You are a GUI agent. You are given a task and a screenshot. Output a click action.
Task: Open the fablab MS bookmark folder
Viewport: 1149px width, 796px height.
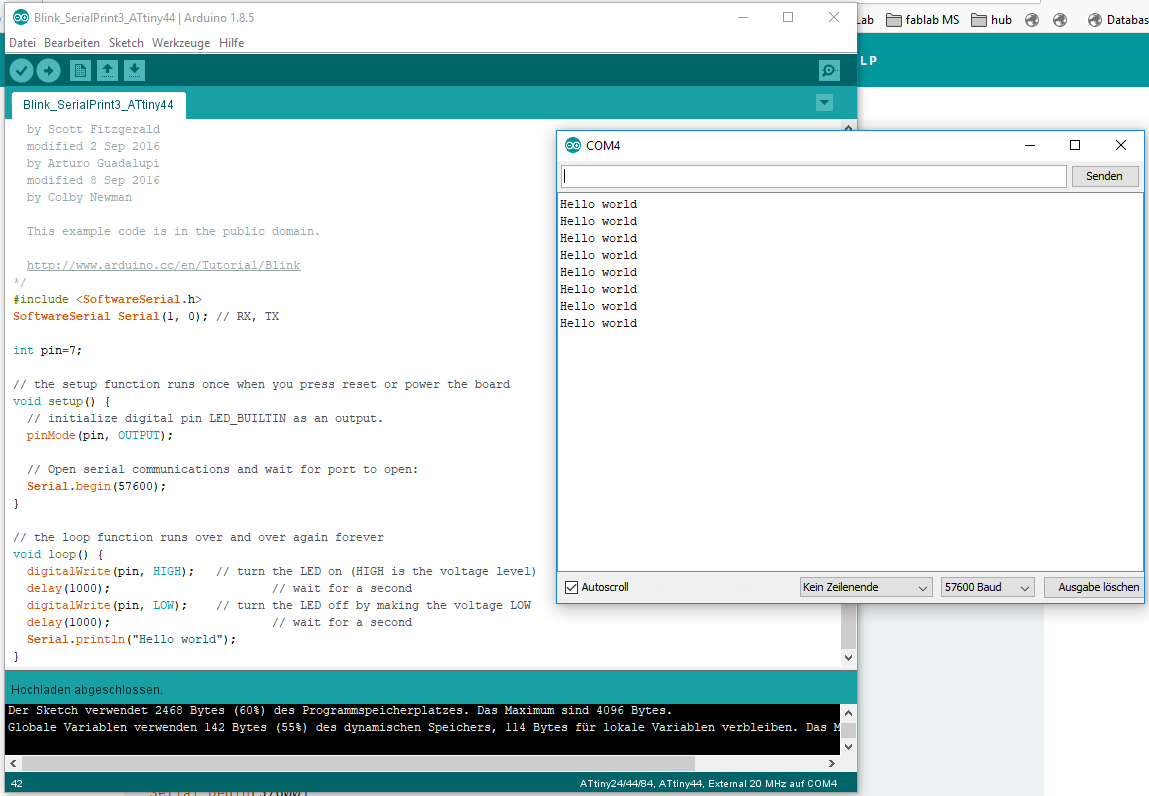[x=923, y=20]
